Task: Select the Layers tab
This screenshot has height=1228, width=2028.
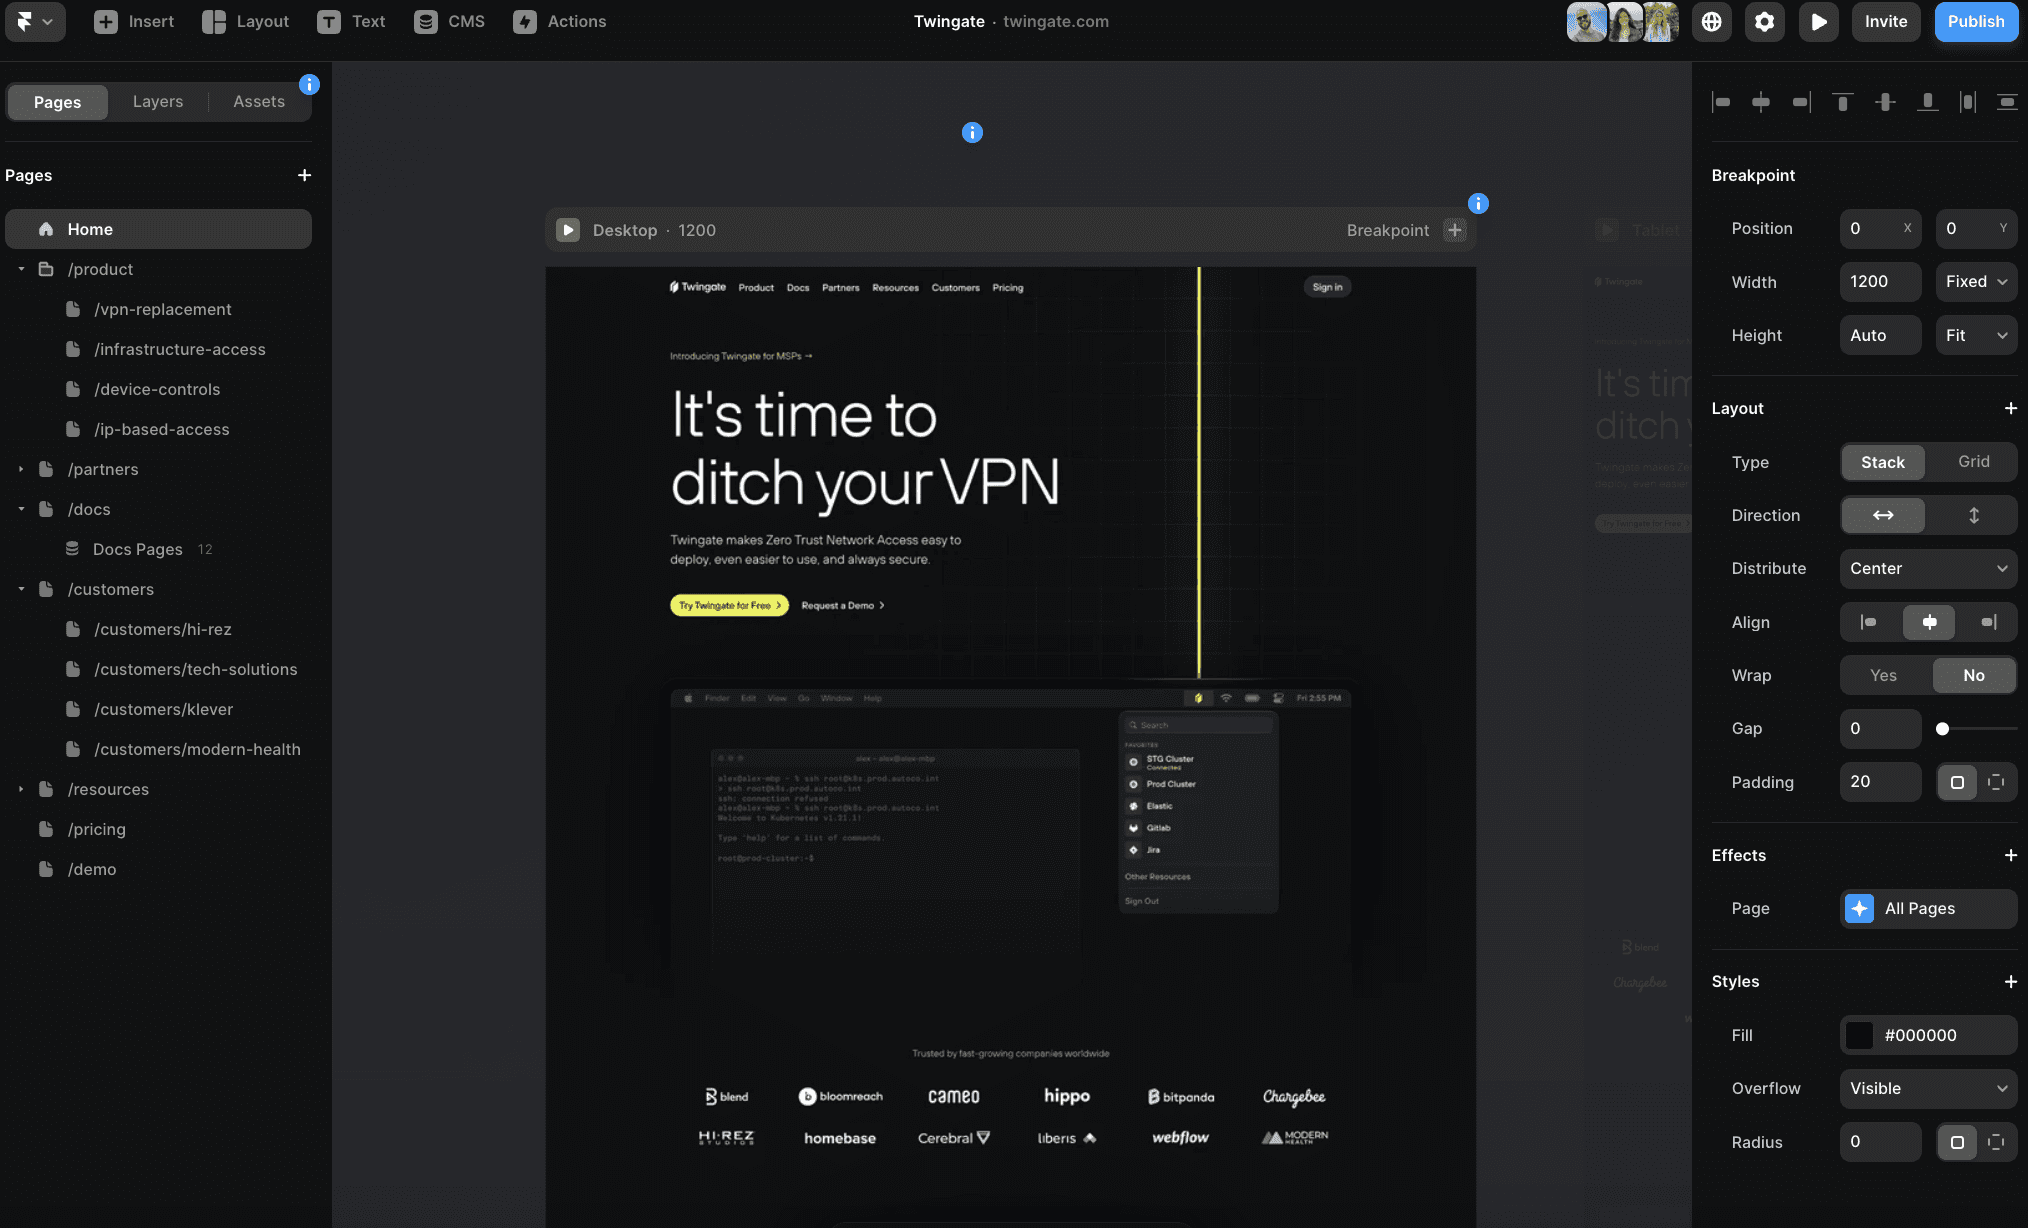Action: point(156,101)
